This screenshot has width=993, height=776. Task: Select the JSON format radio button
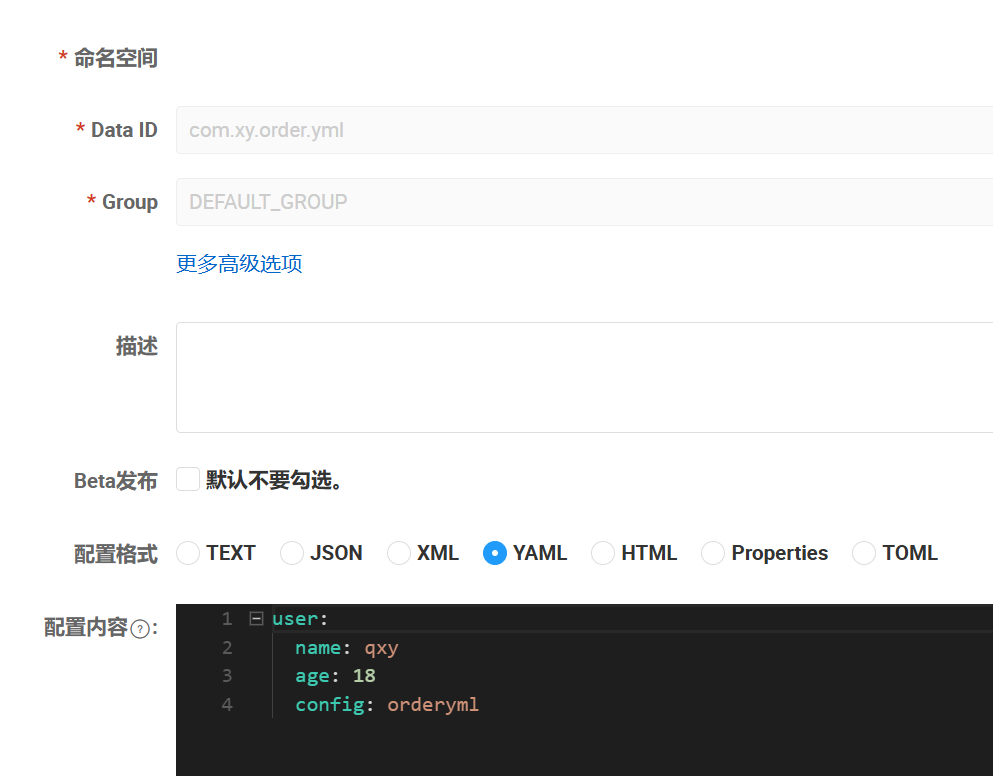pyautogui.click(x=292, y=553)
